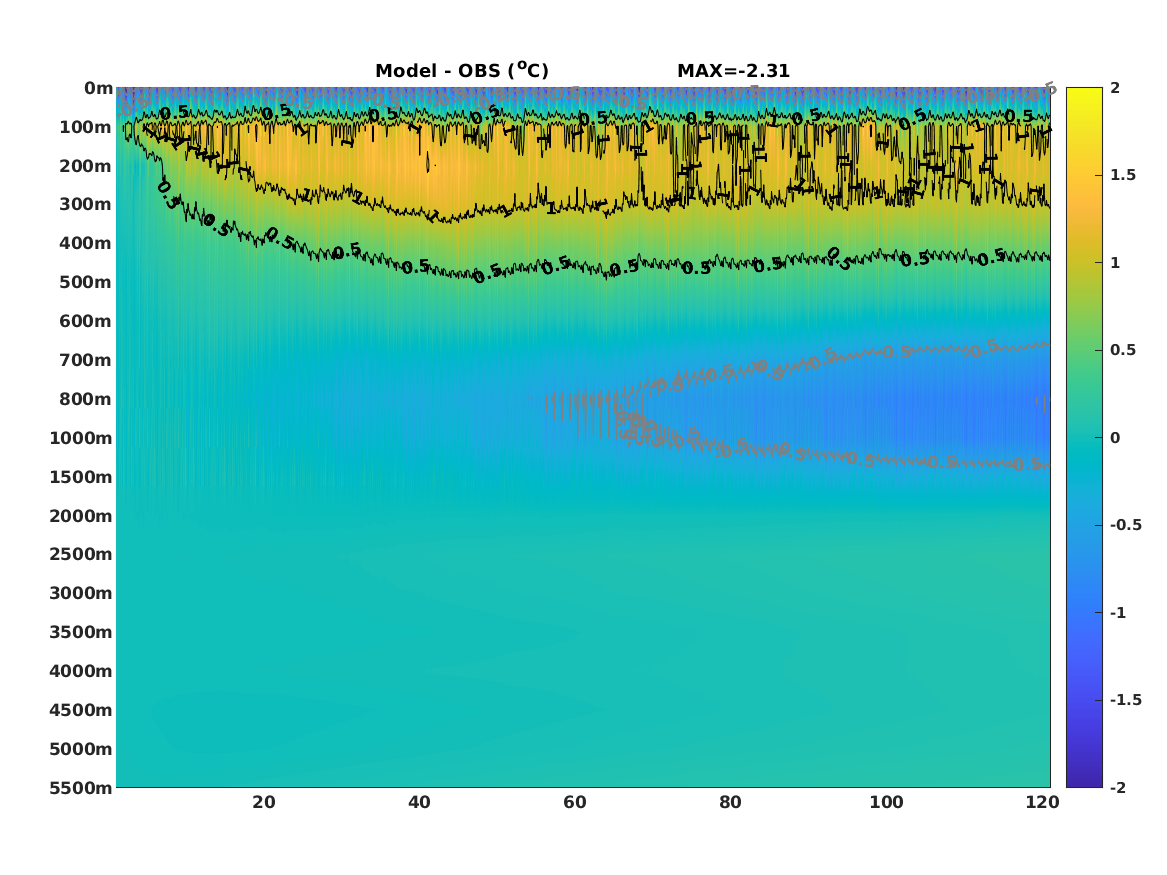This screenshot has width=1167, height=875.
Task: Click the y-axis label '2500m'
Action: 81,554
